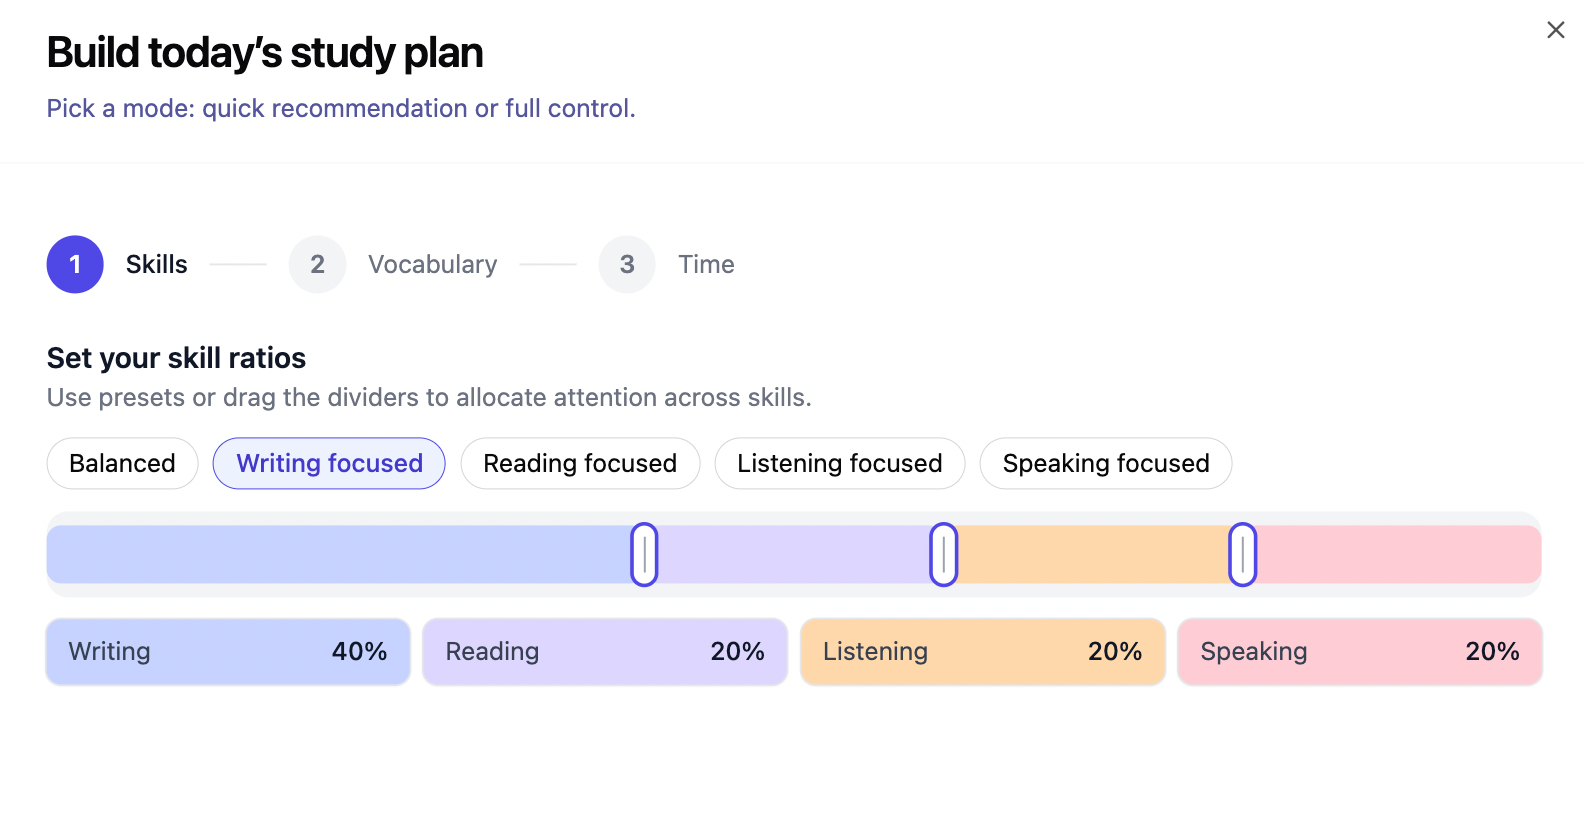Jump to step 3 number circle
1584x836 pixels.
627,264
